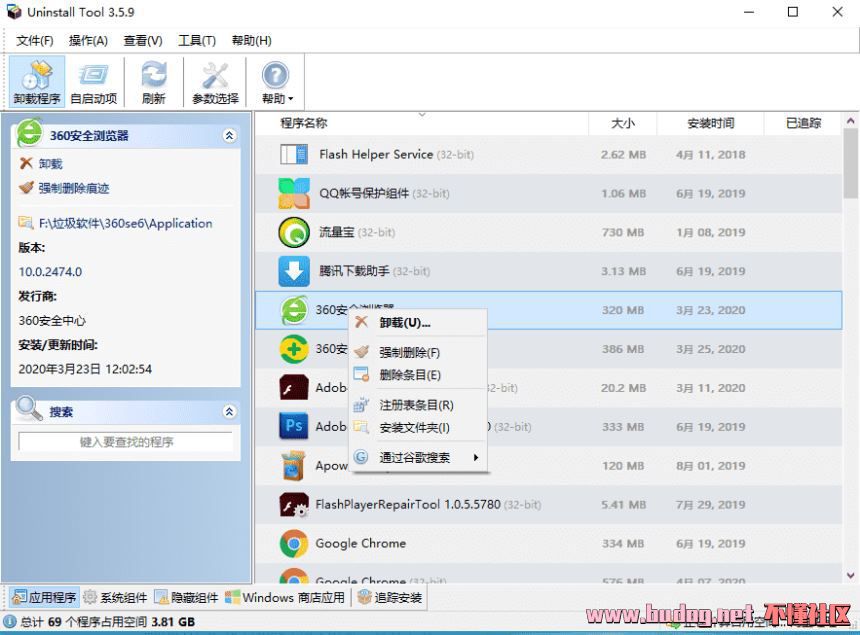Open the 操作(A) menu

(x=88, y=41)
